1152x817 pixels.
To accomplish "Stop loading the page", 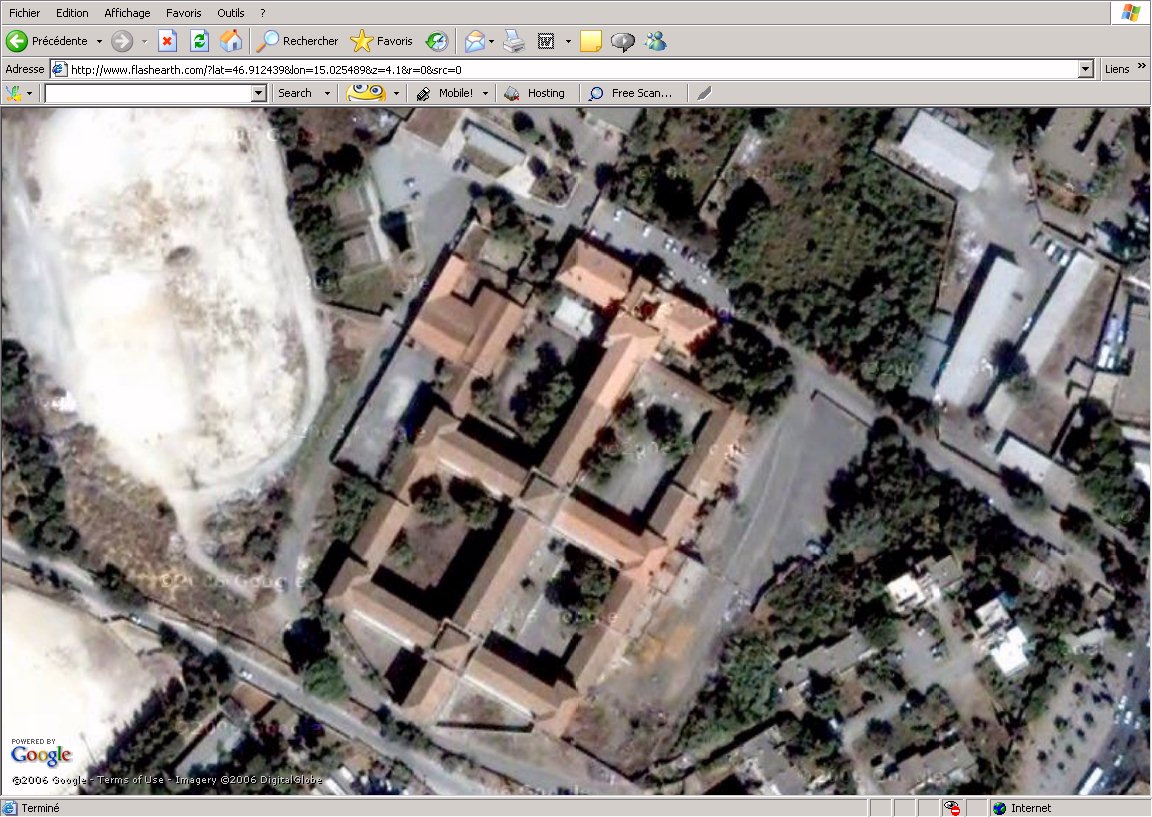I will click(x=168, y=41).
